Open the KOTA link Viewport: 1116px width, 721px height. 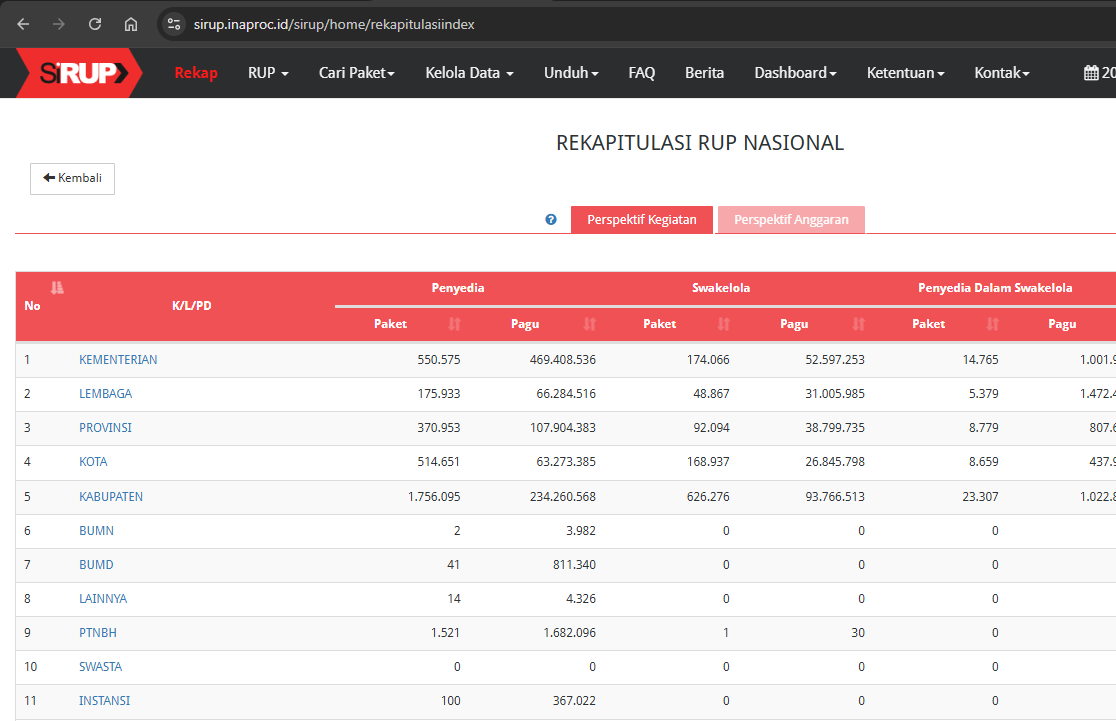tap(93, 462)
